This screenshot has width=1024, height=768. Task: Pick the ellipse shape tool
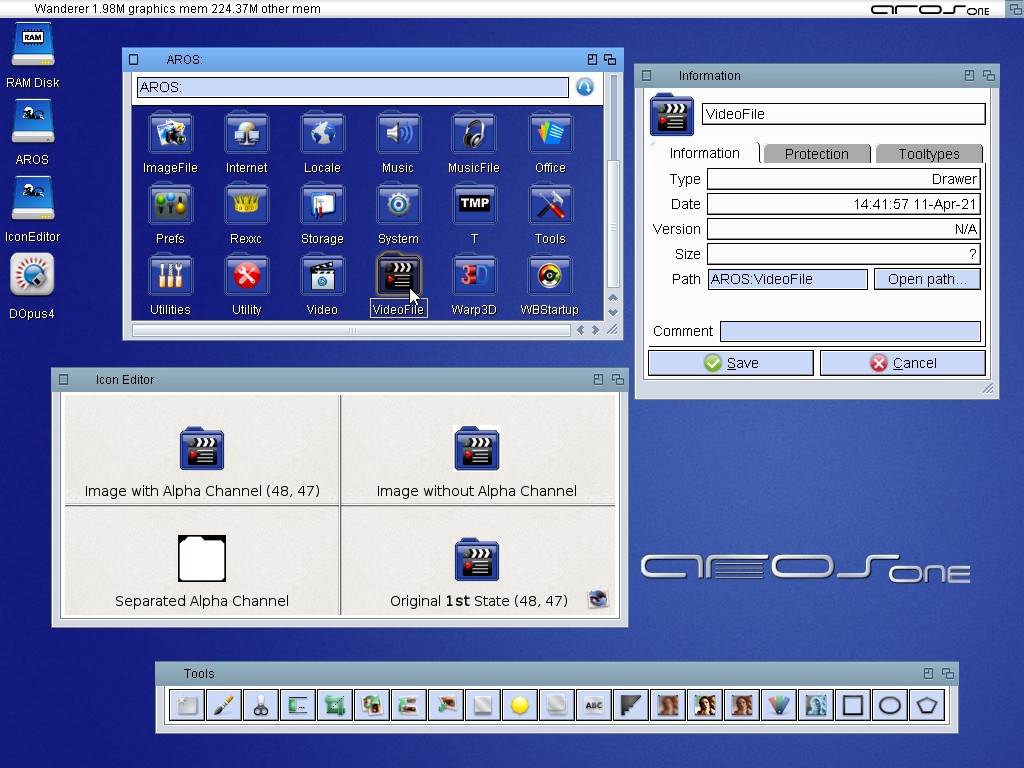point(889,706)
